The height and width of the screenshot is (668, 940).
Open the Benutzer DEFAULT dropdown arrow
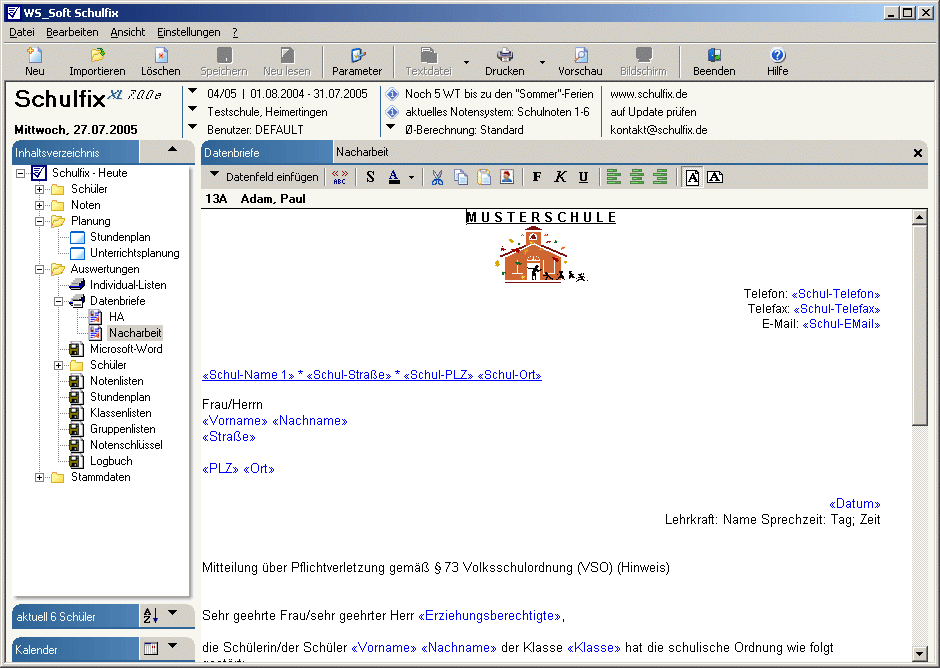(192, 127)
